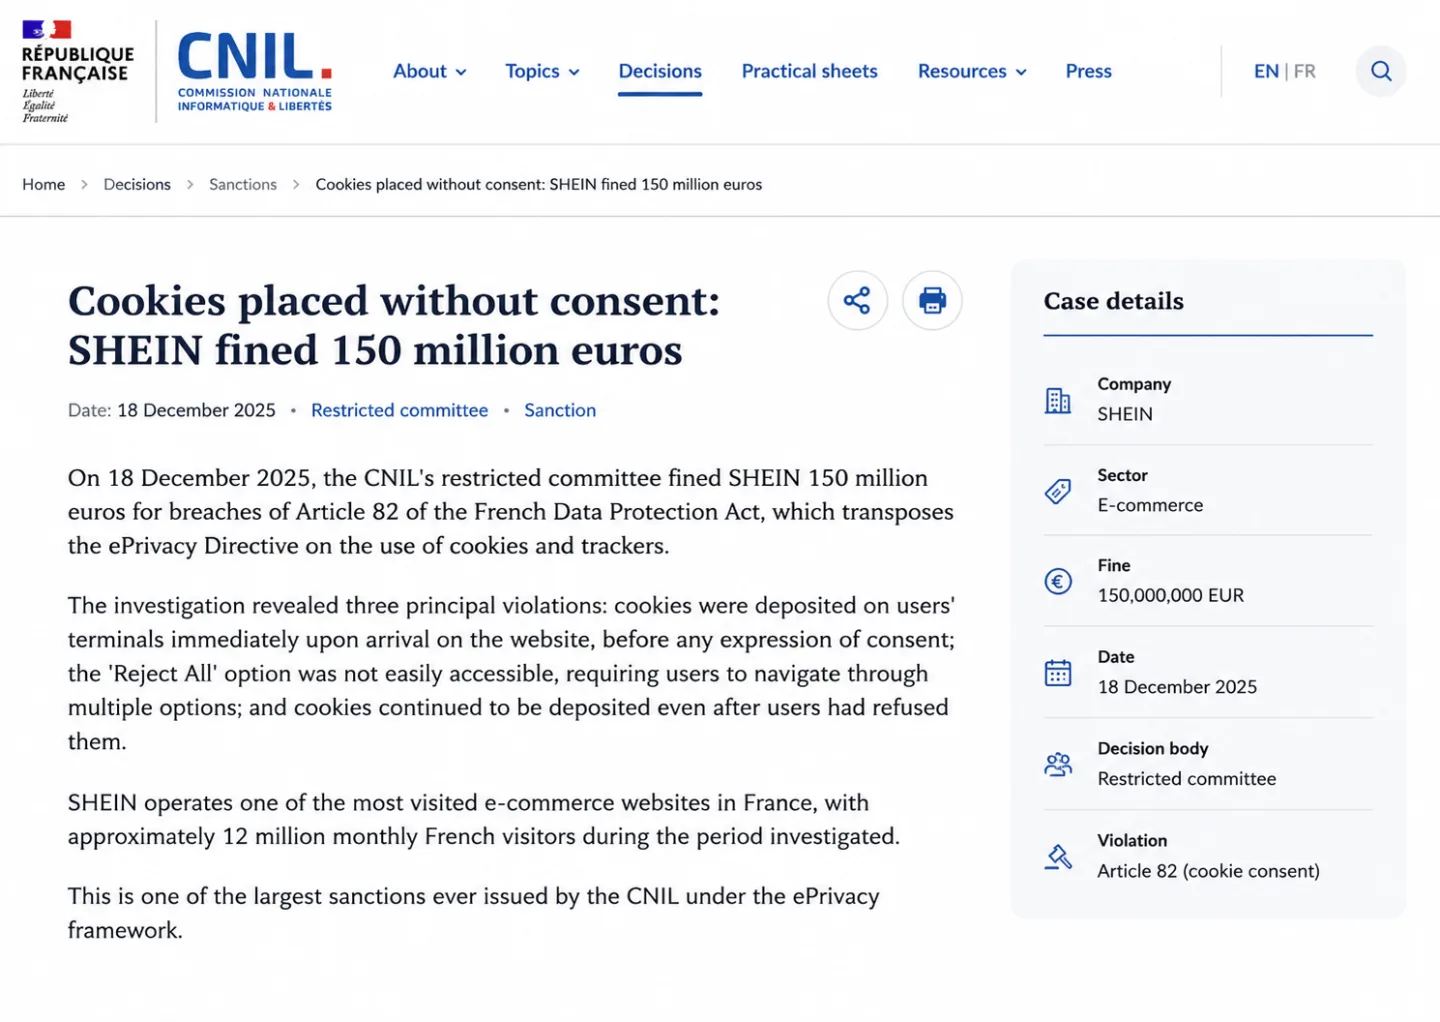
Task: Click the Fine euro icon
Action: (x=1058, y=581)
